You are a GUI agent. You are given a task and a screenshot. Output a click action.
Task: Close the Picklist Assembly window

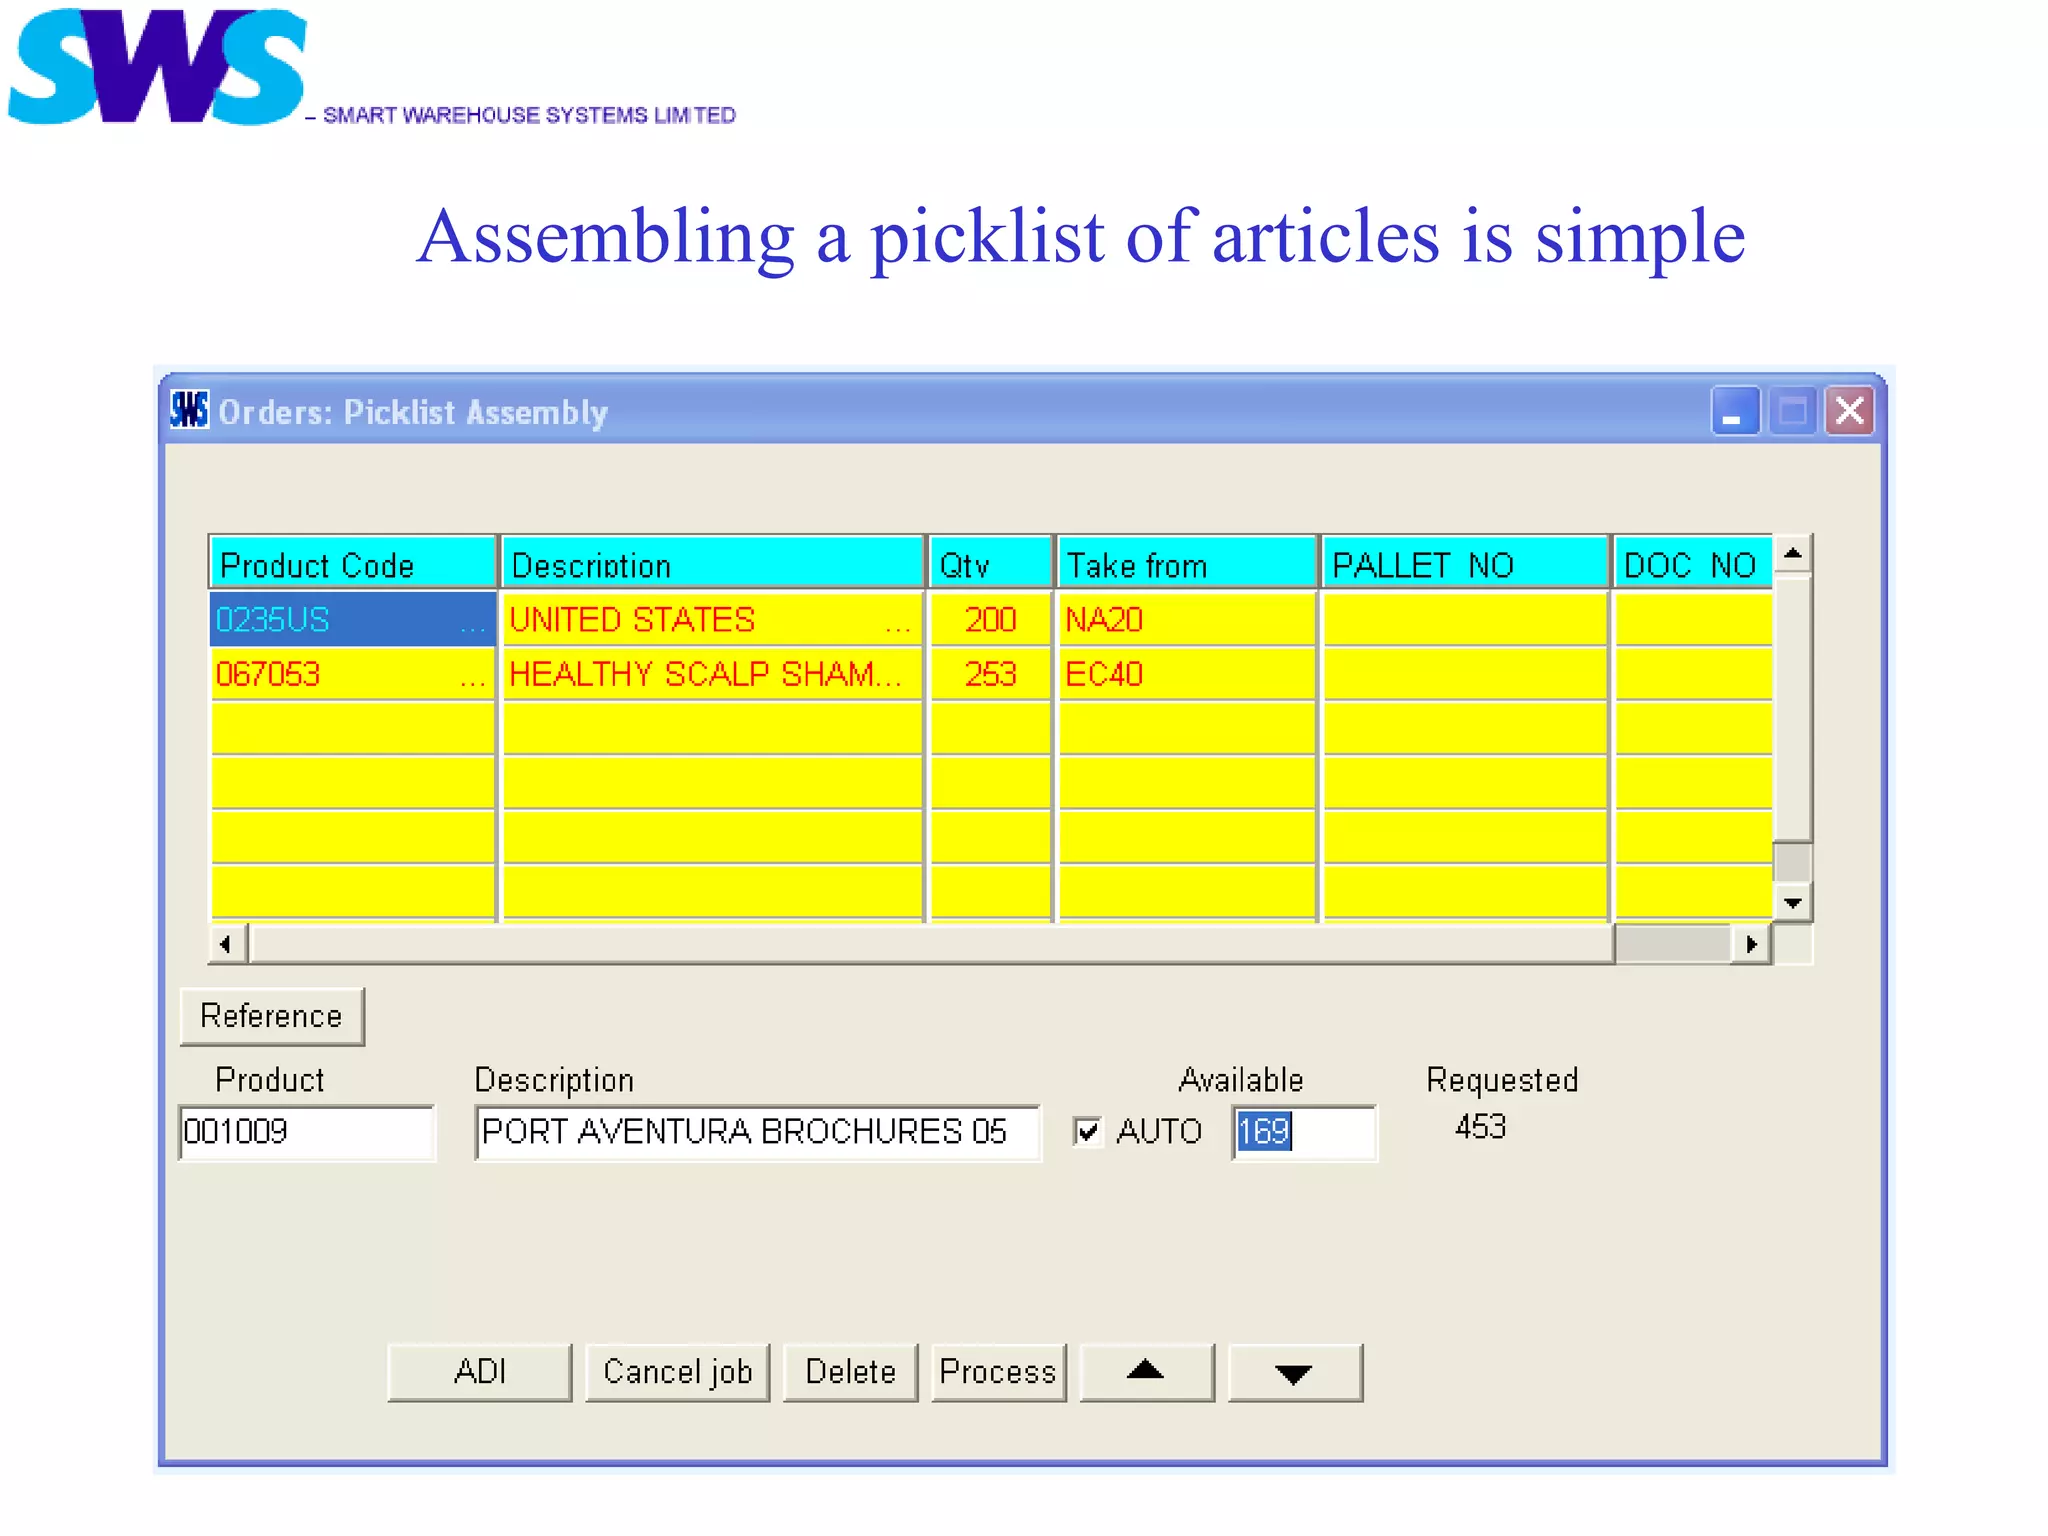pos(1849,411)
